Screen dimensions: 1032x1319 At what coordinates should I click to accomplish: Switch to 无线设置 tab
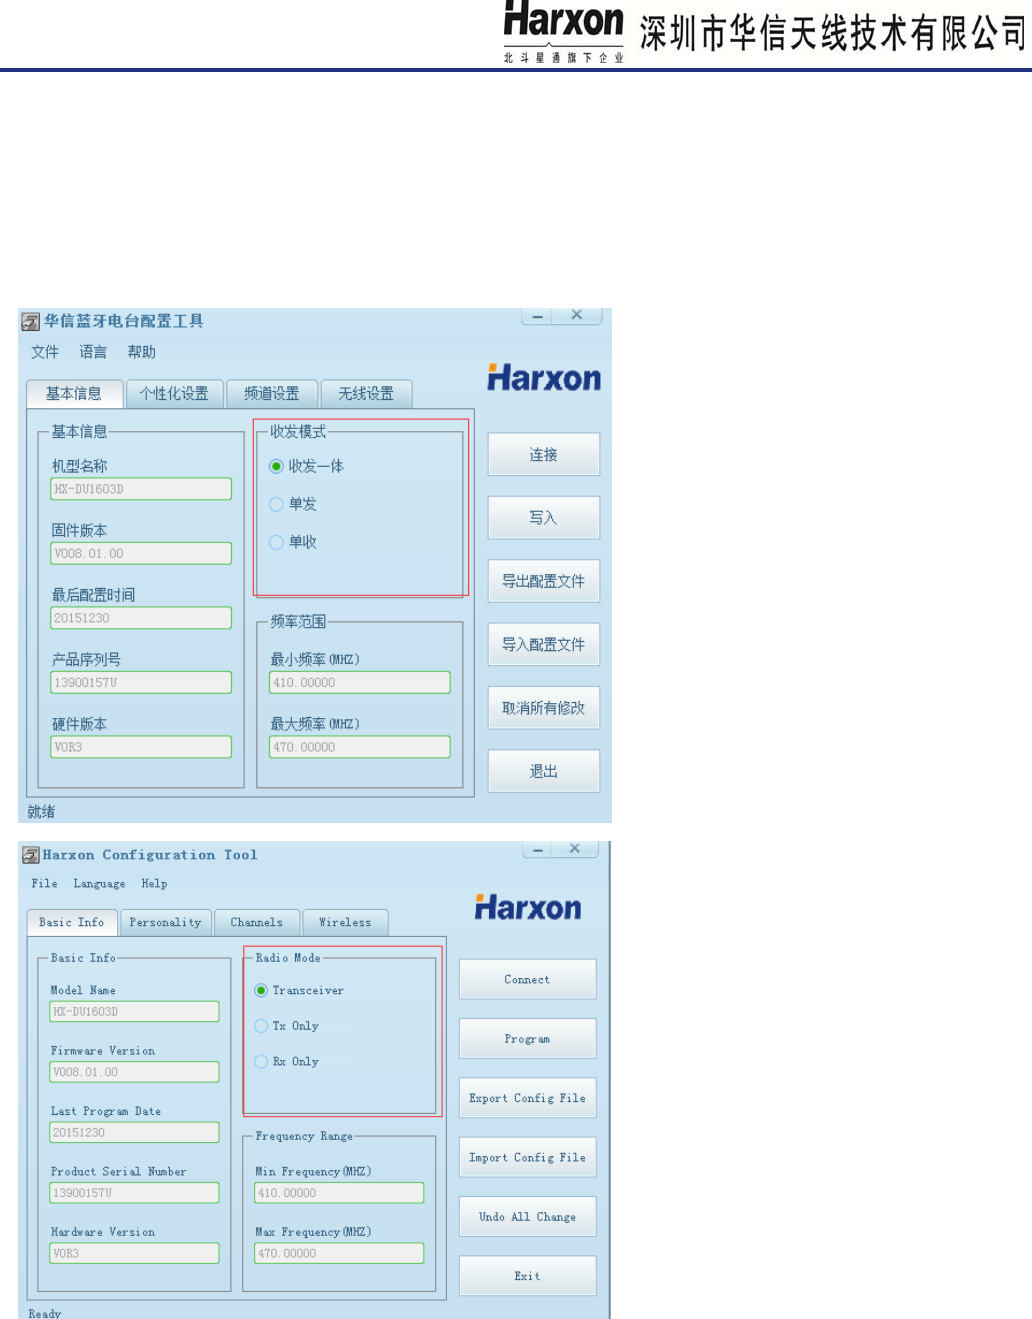click(x=366, y=394)
